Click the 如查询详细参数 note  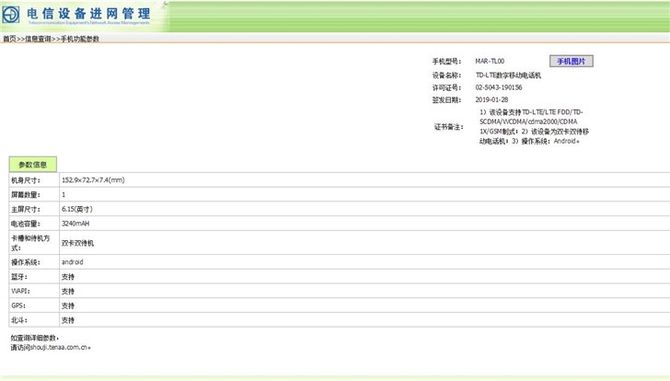pyautogui.click(x=35, y=338)
